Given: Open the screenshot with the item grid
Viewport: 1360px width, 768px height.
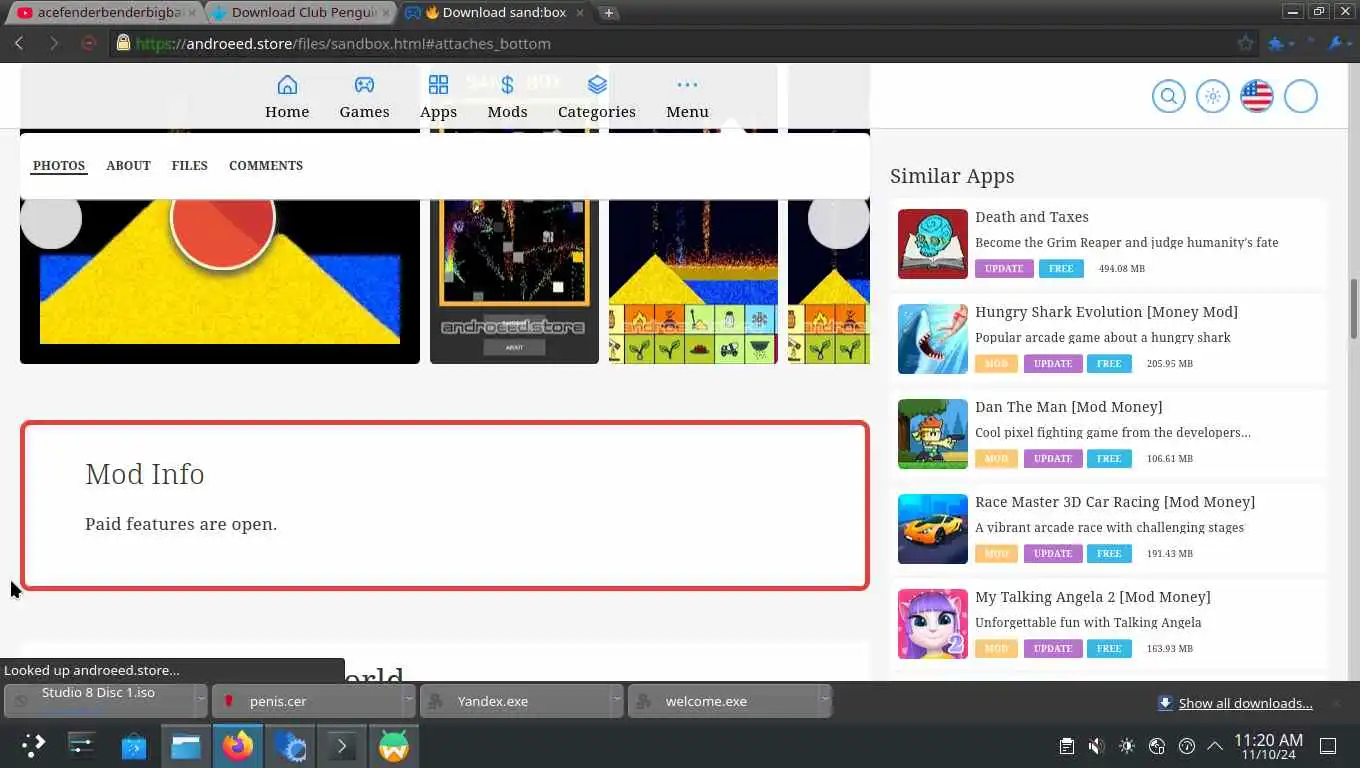Looking at the screenshot, I should (x=693, y=280).
